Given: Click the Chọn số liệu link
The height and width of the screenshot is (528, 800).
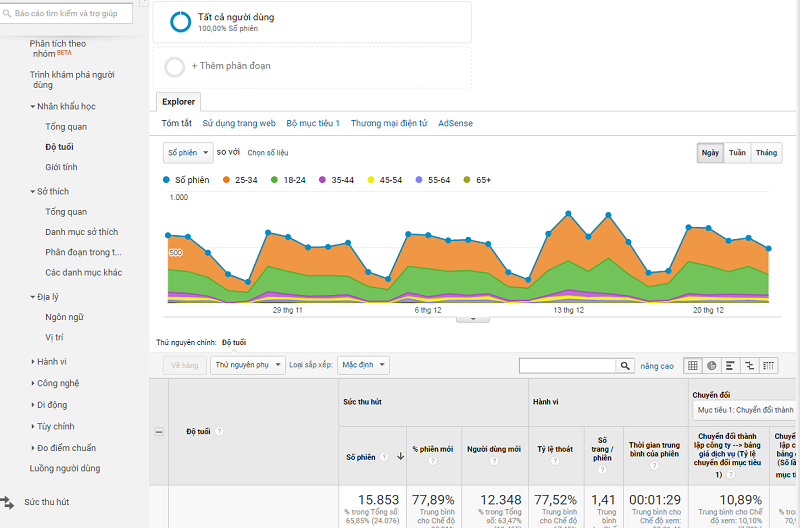Looking at the screenshot, I should tap(268, 153).
